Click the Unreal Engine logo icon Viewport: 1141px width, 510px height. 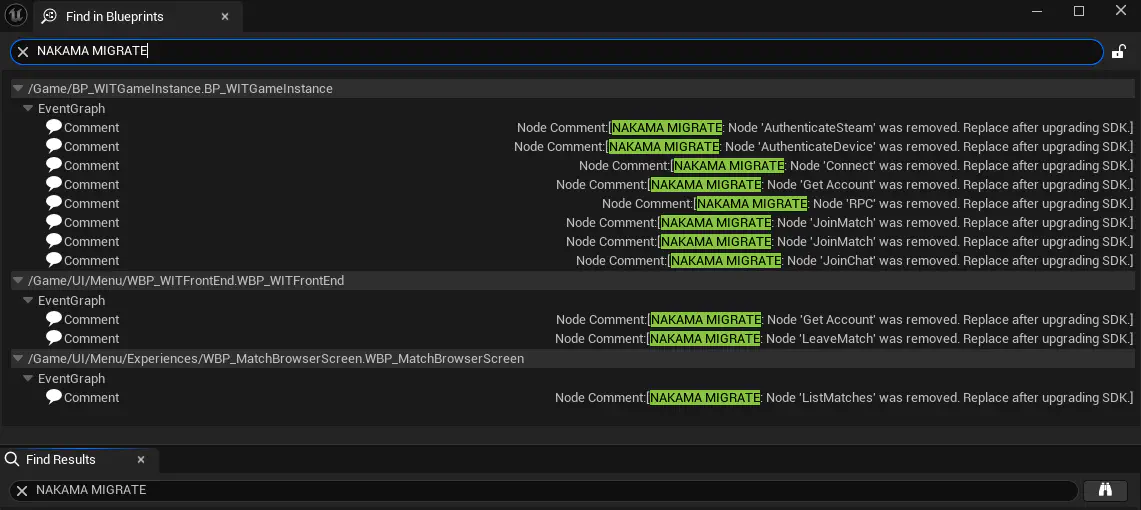(x=17, y=15)
